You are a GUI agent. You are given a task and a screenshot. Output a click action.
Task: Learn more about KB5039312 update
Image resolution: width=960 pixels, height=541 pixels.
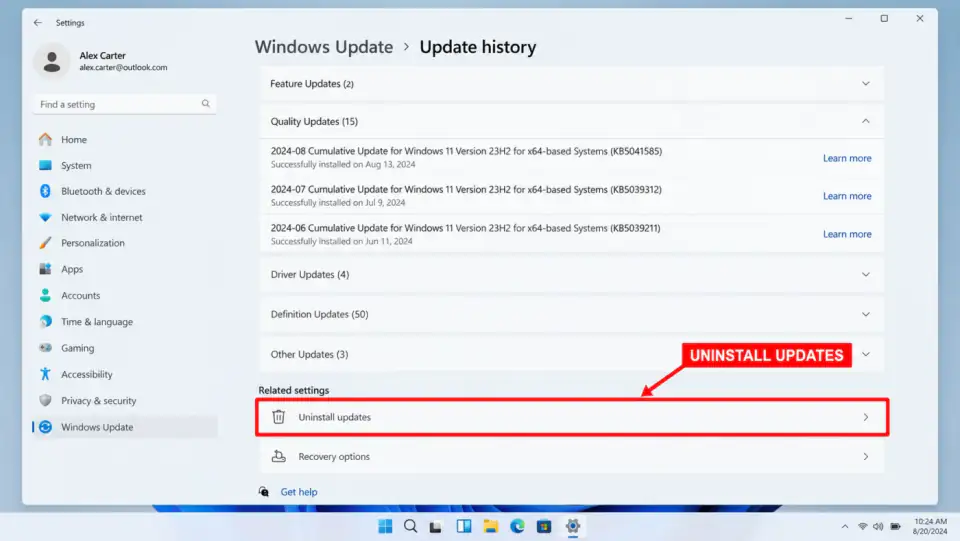tap(847, 196)
